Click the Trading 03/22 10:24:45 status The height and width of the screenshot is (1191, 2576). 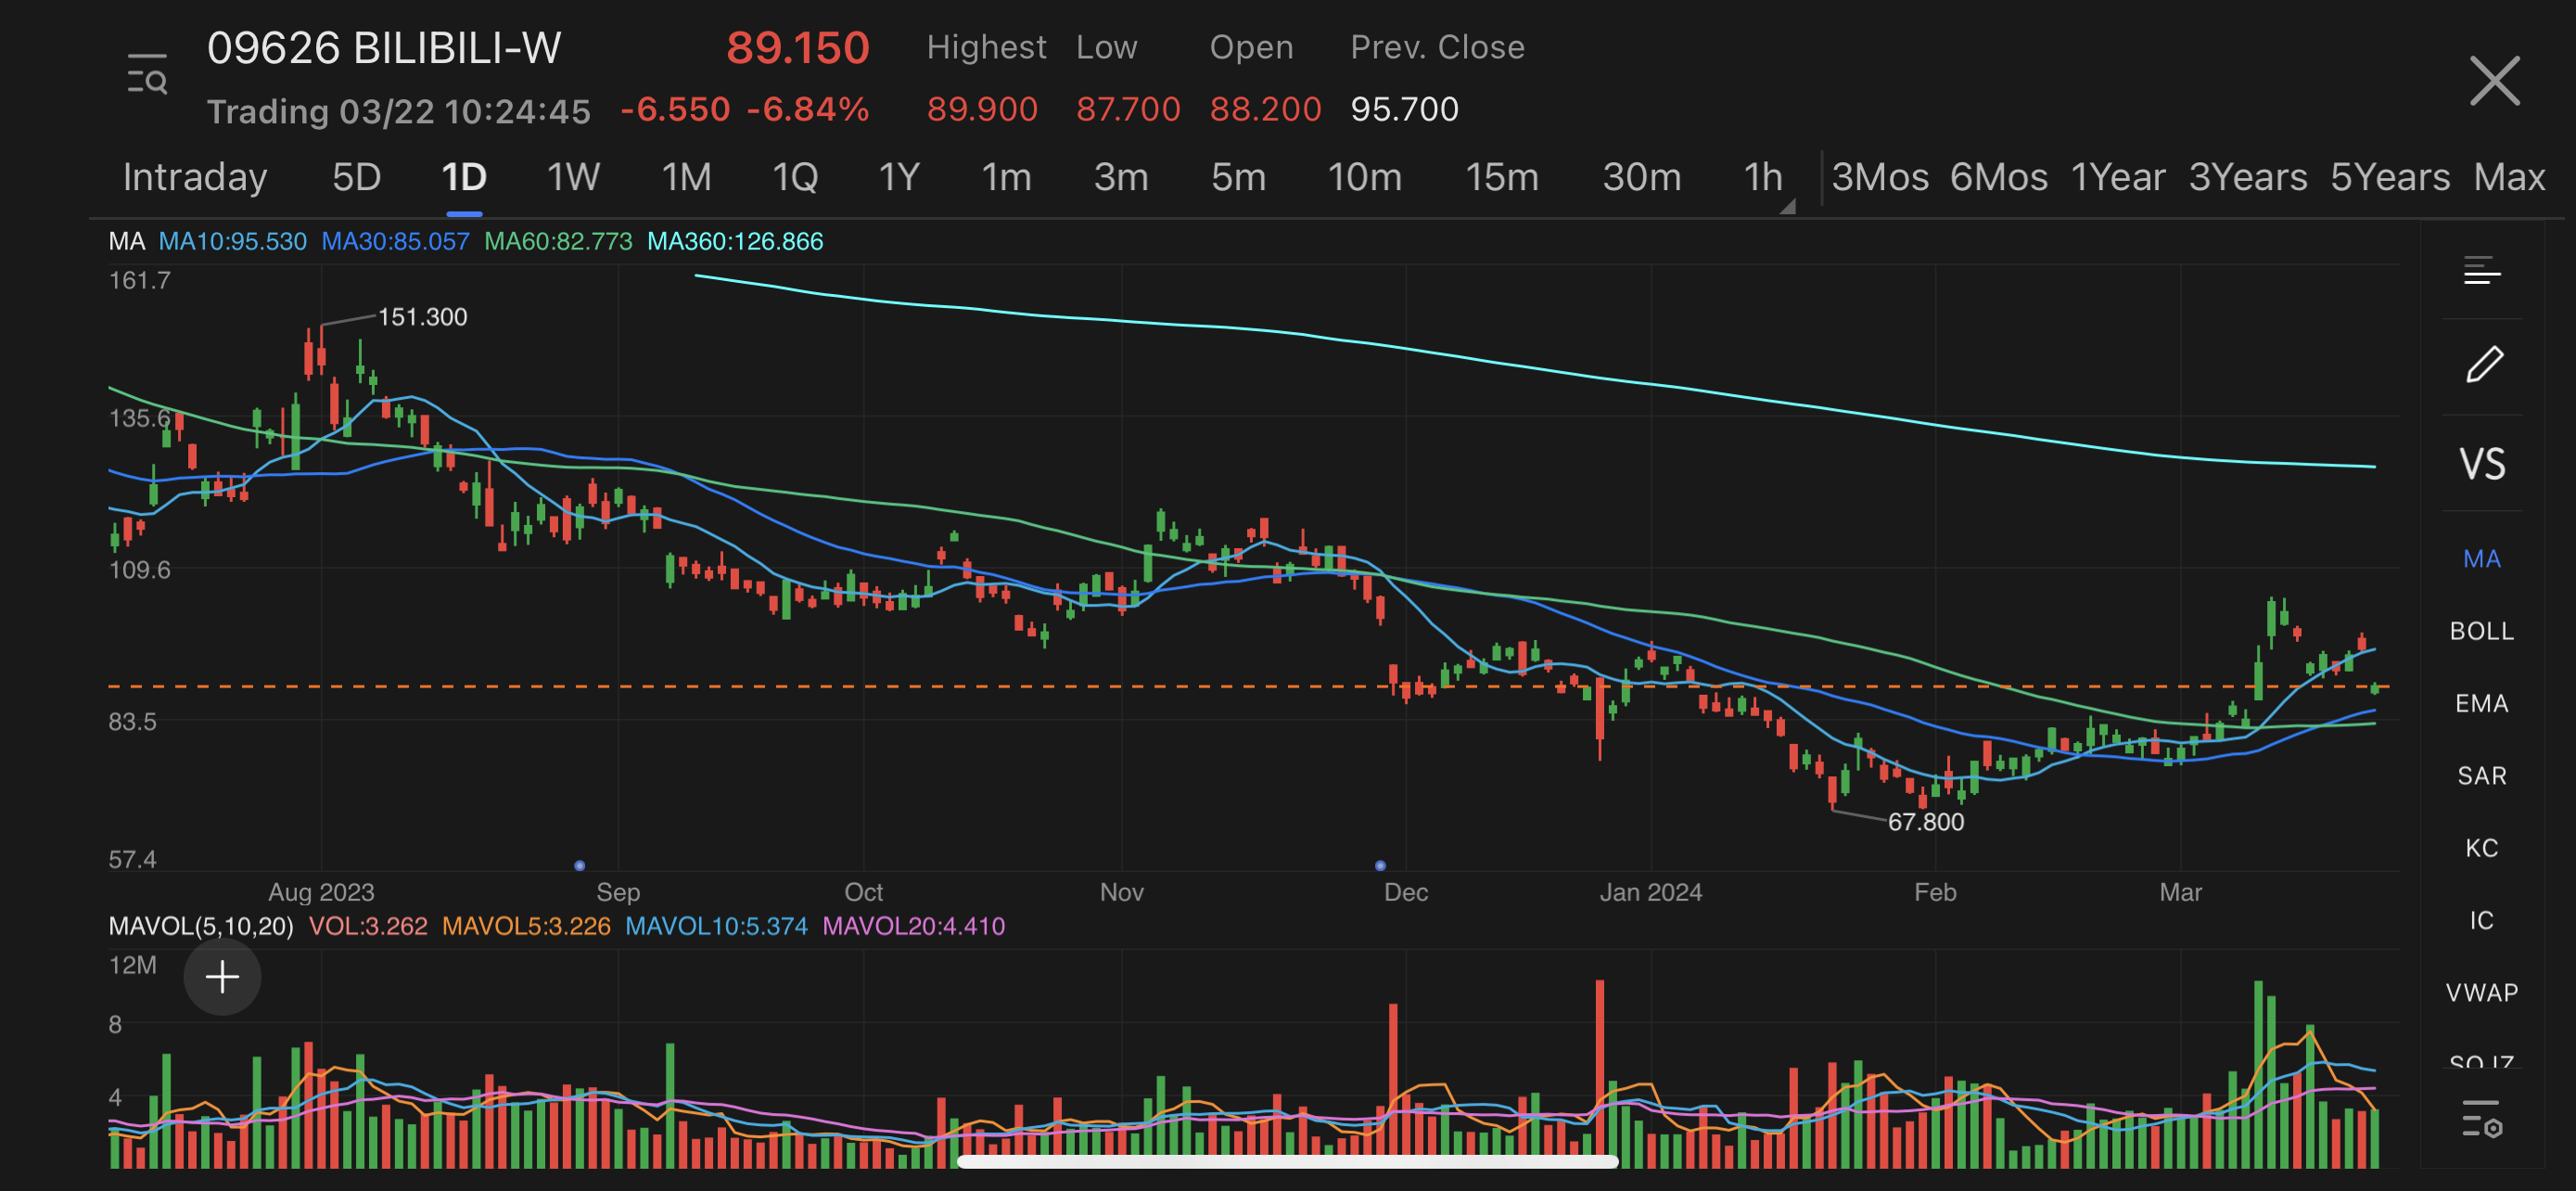tap(399, 111)
